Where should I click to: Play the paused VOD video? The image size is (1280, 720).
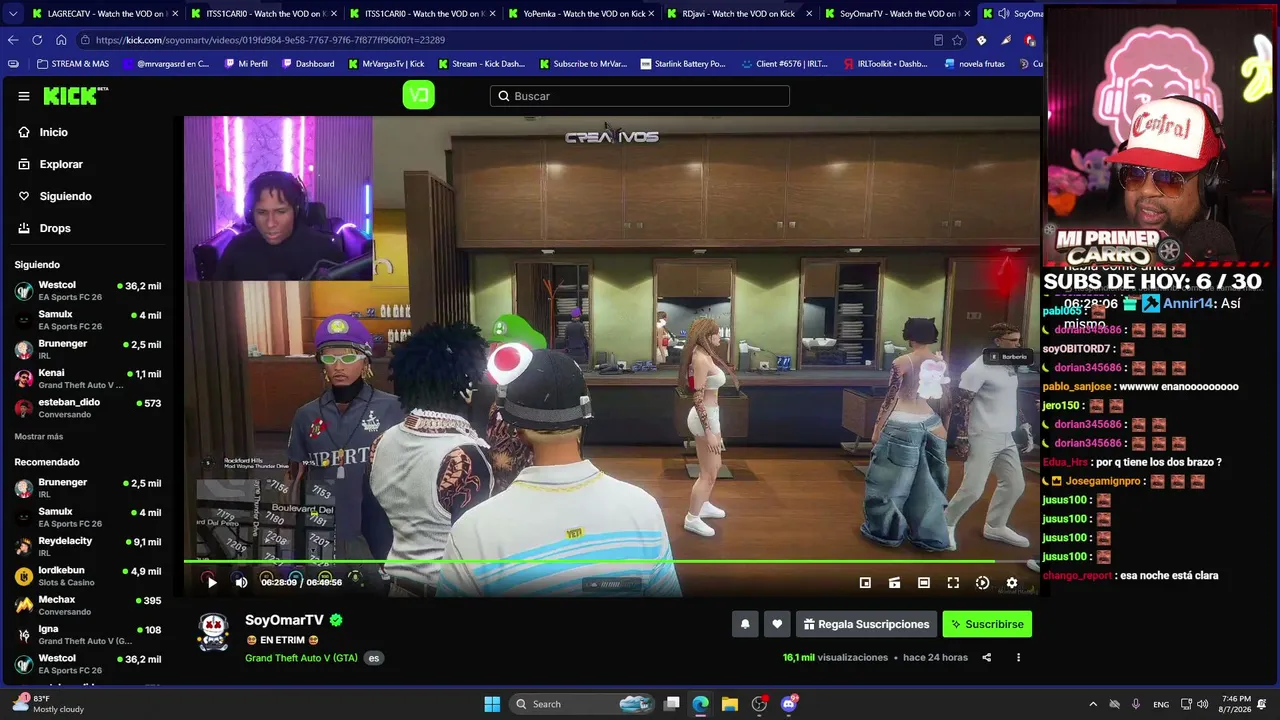coord(211,582)
